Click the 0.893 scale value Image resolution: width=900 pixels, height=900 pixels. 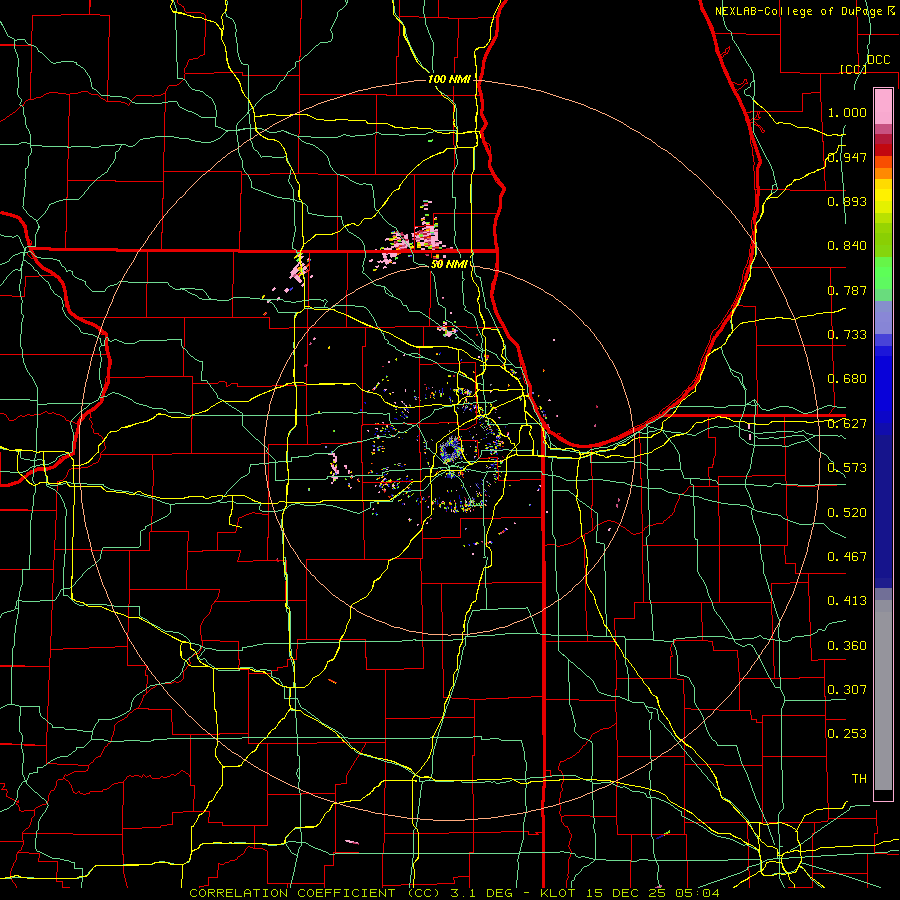(x=847, y=201)
